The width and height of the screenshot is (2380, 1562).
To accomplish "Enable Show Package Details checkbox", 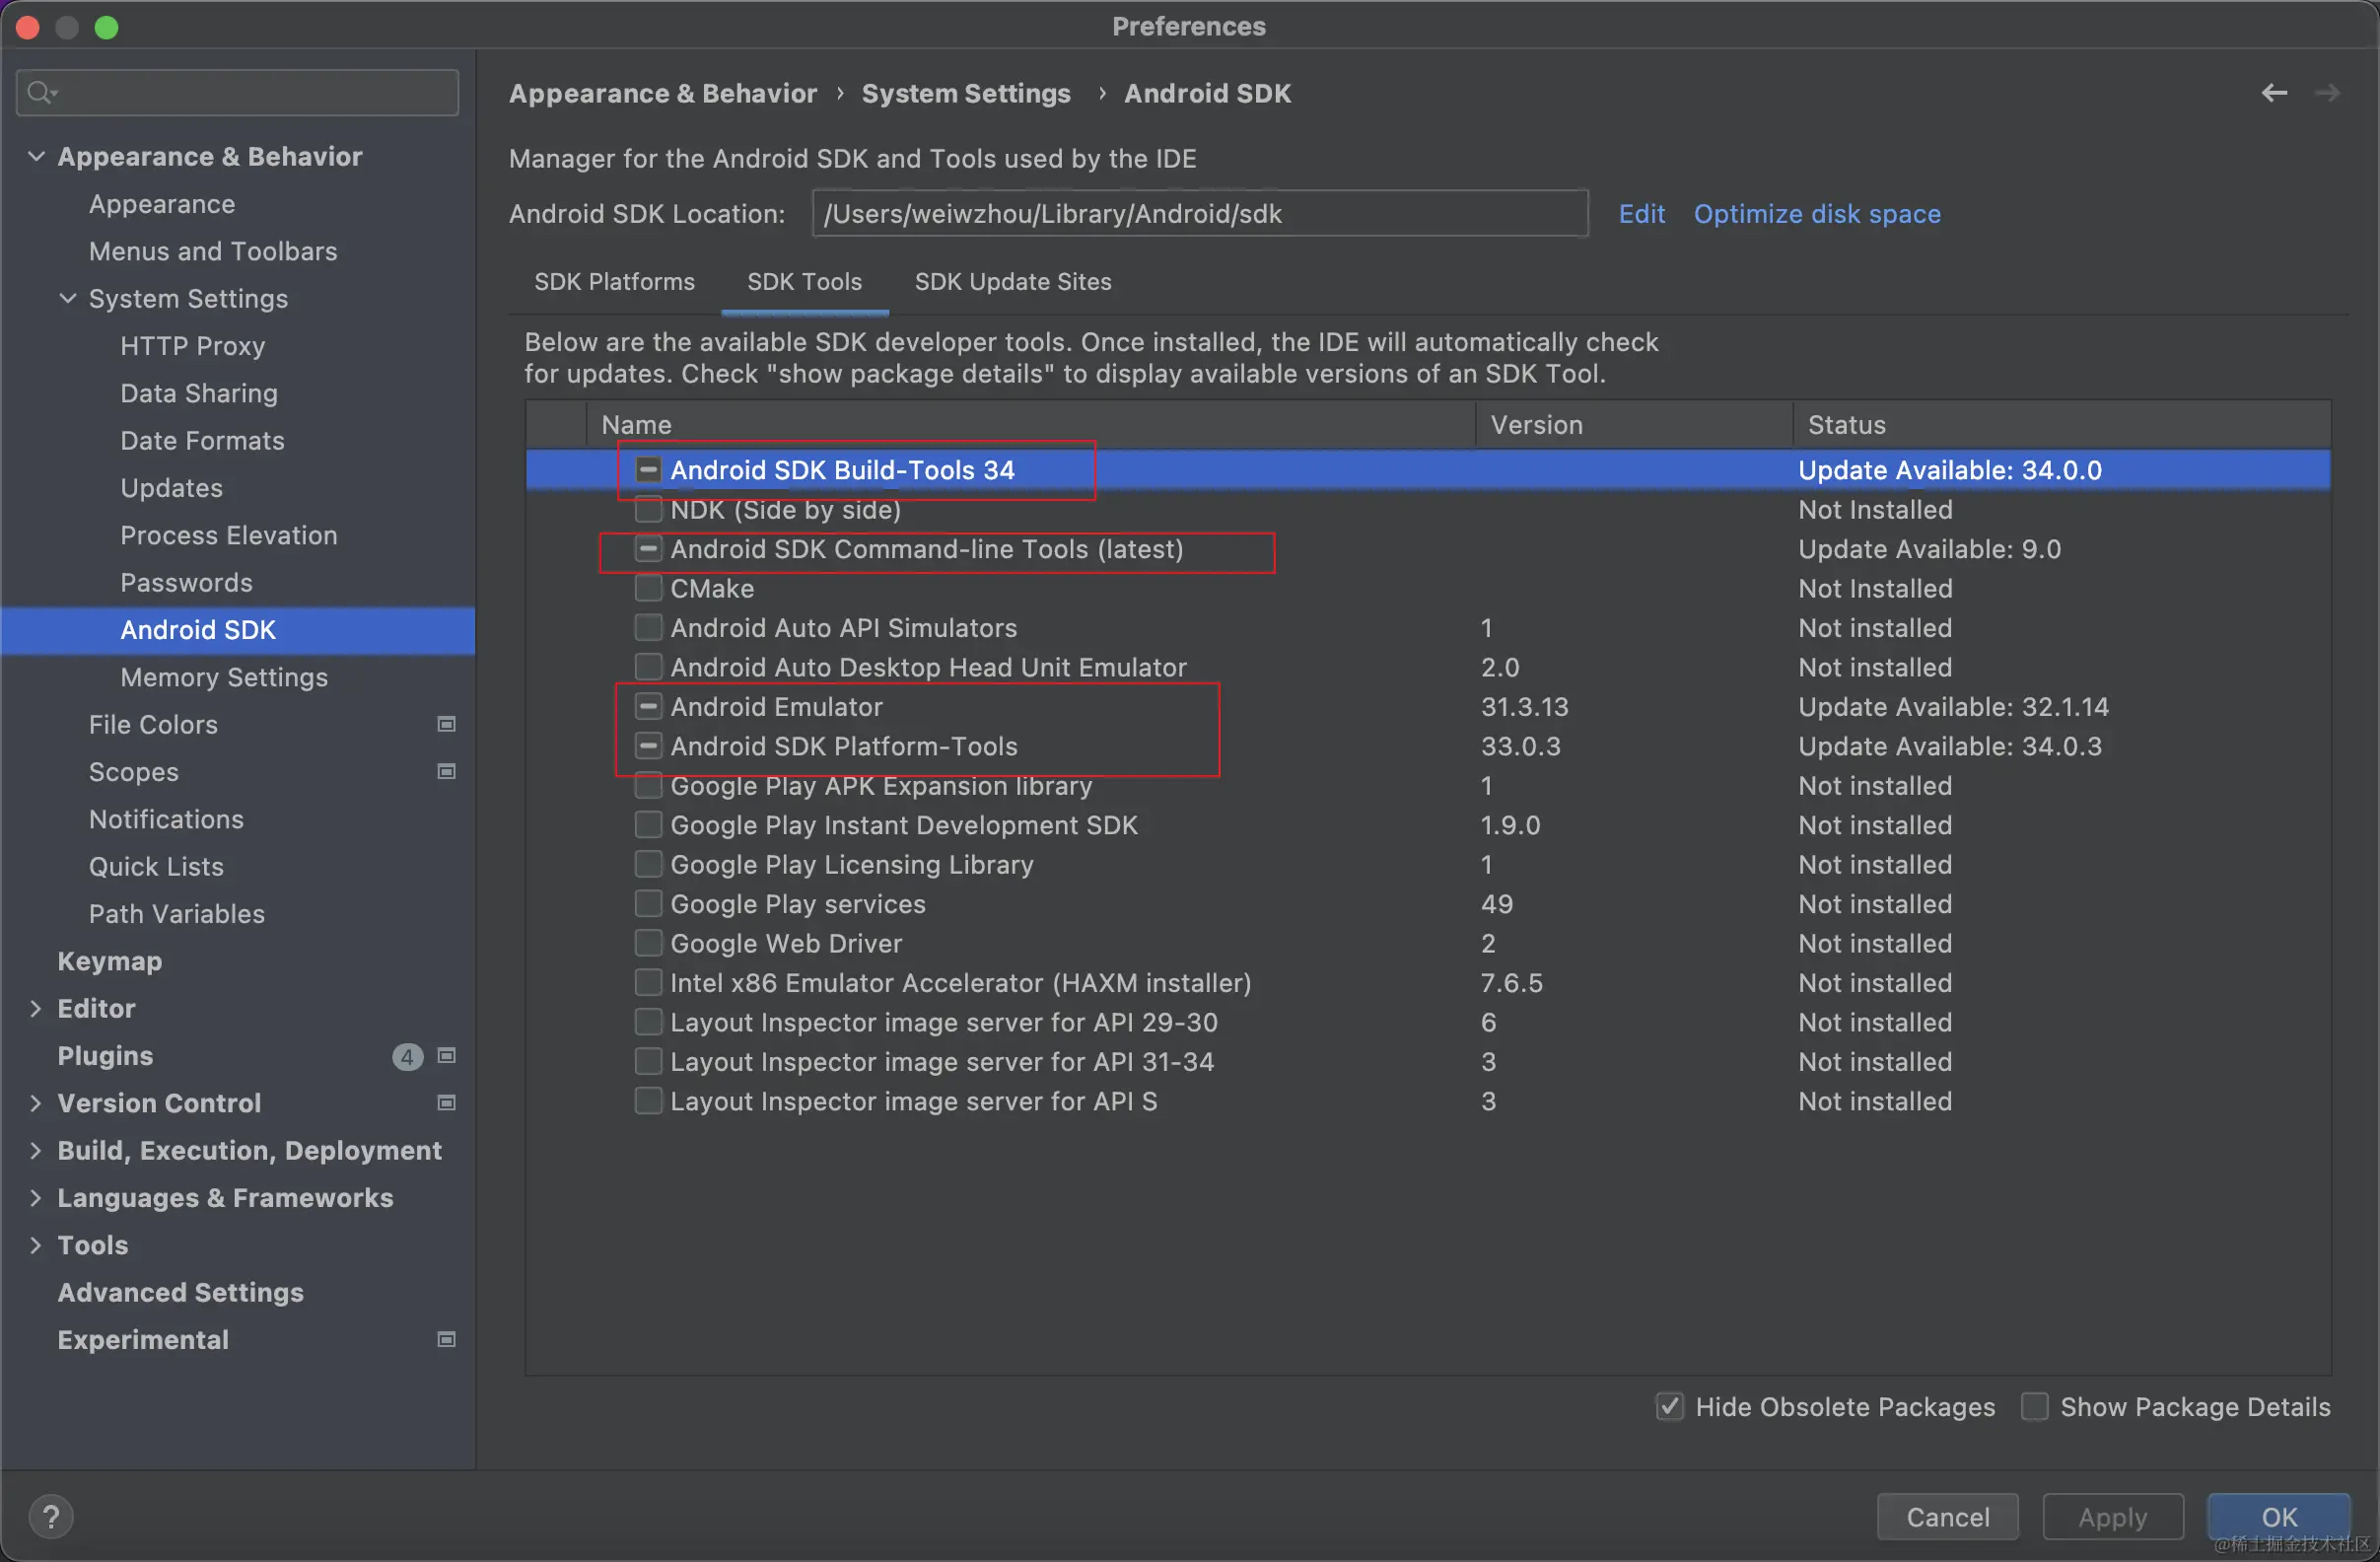I will coord(2034,1406).
